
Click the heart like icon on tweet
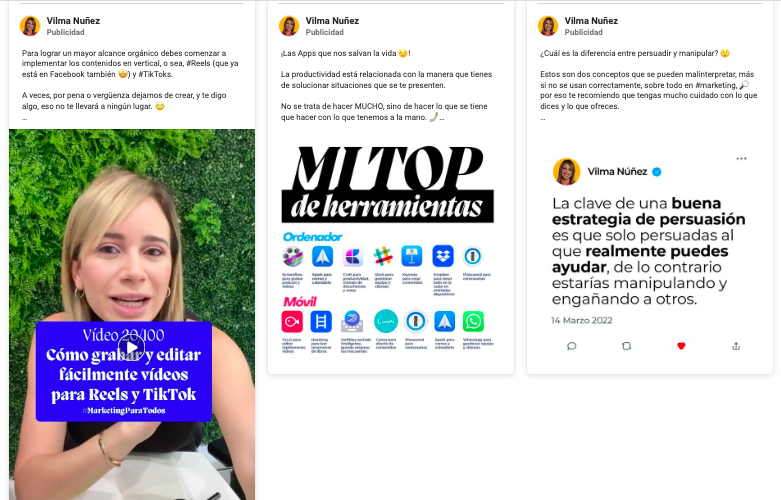[681, 346]
